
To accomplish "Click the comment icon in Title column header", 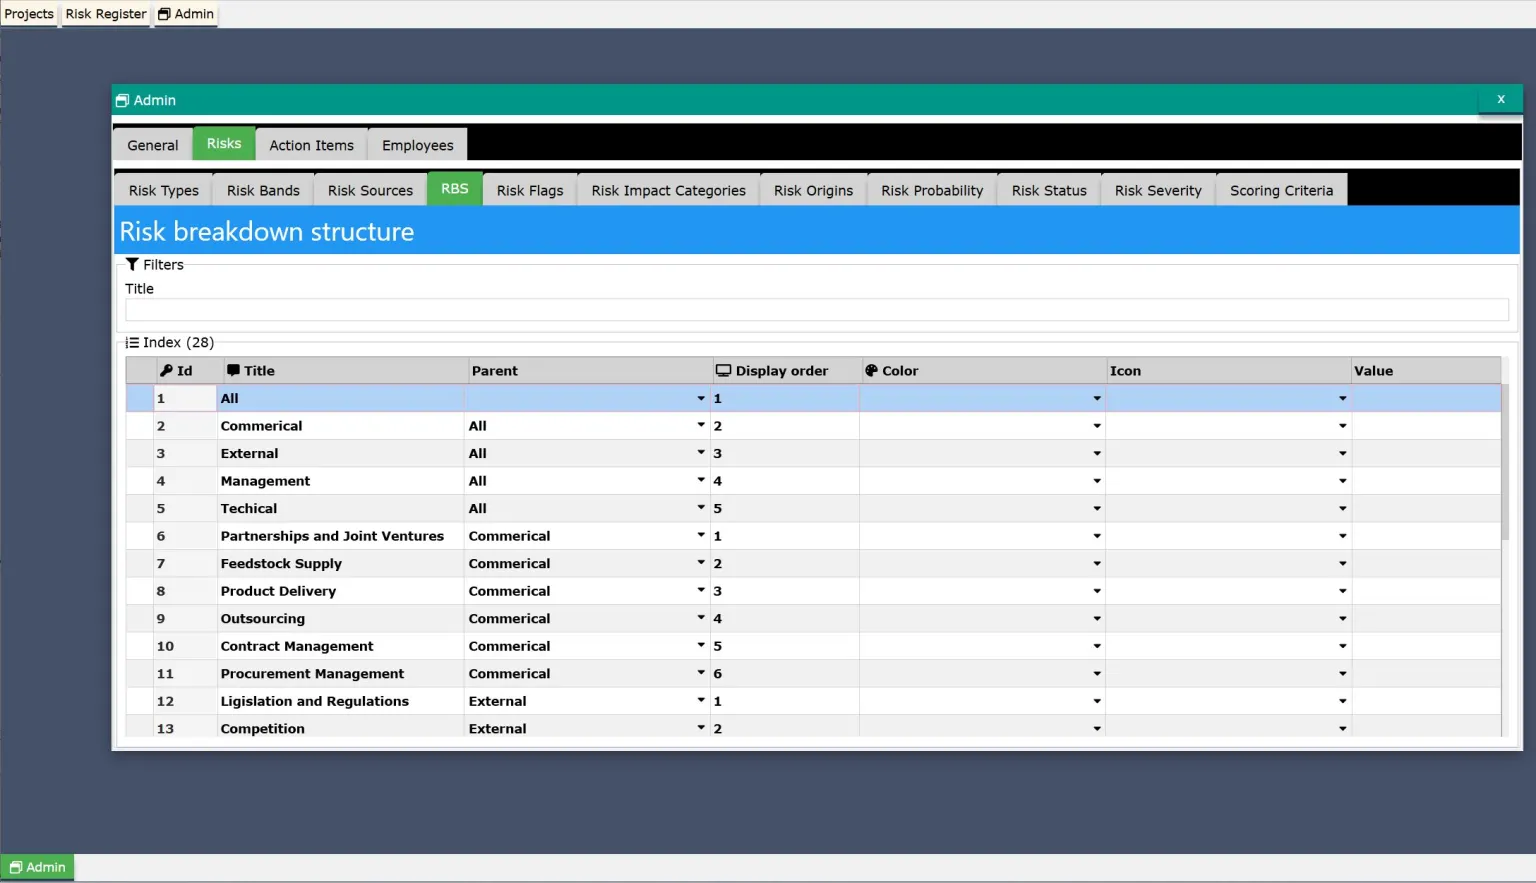I will pyautogui.click(x=233, y=371).
